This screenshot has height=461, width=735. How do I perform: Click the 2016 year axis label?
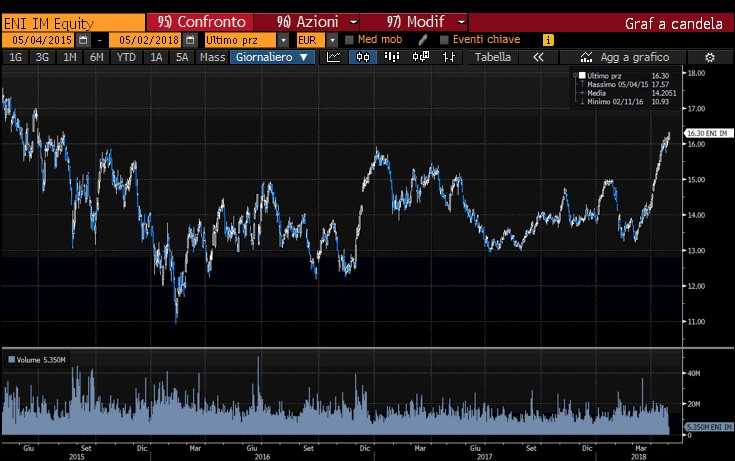[x=262, y=456]
